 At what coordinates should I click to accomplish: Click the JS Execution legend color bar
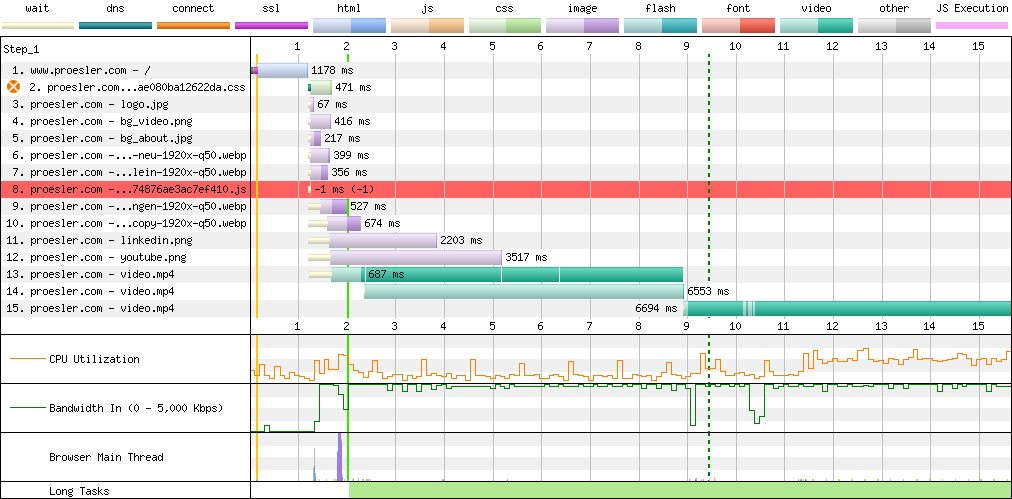point(973,26)
